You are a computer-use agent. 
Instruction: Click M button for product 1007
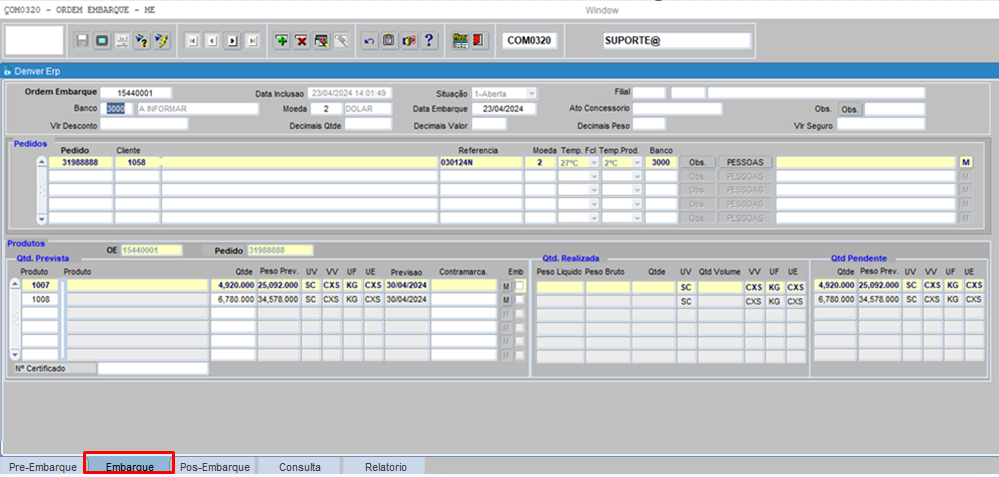pyautogui.click(x=506, y=287)
